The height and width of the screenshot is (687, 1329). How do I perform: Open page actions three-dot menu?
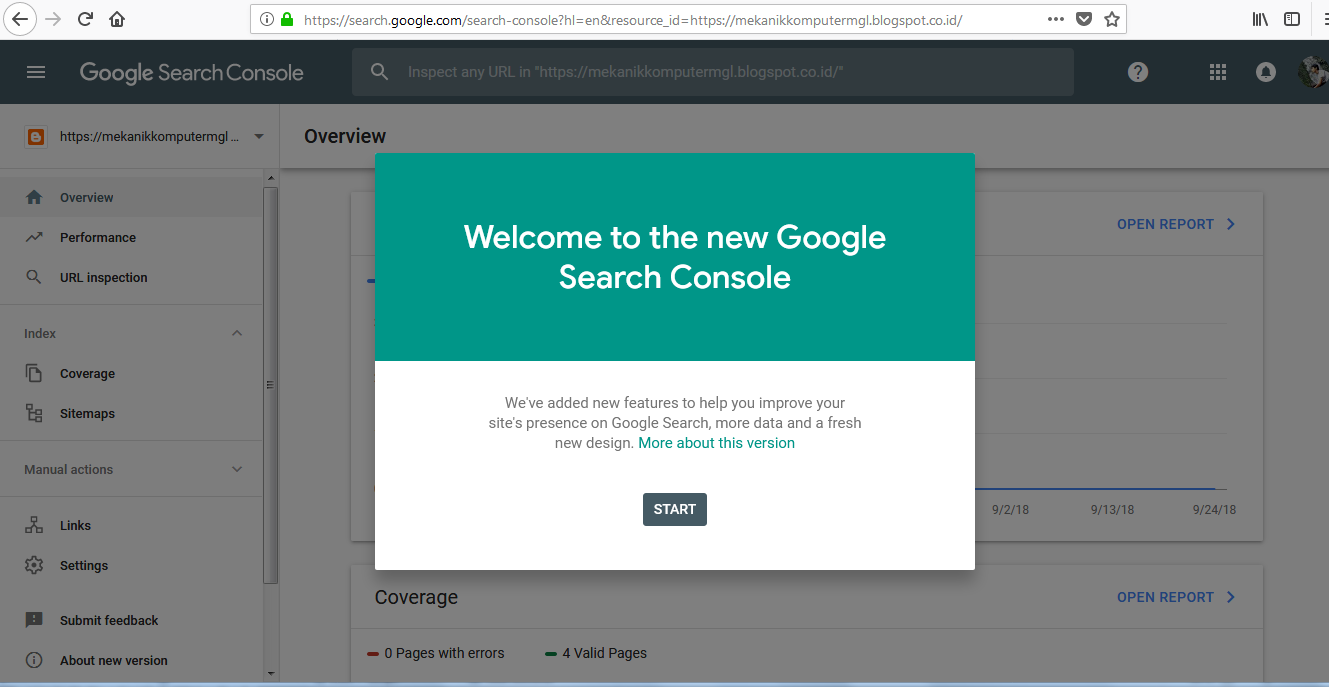tap(1056, 19)
